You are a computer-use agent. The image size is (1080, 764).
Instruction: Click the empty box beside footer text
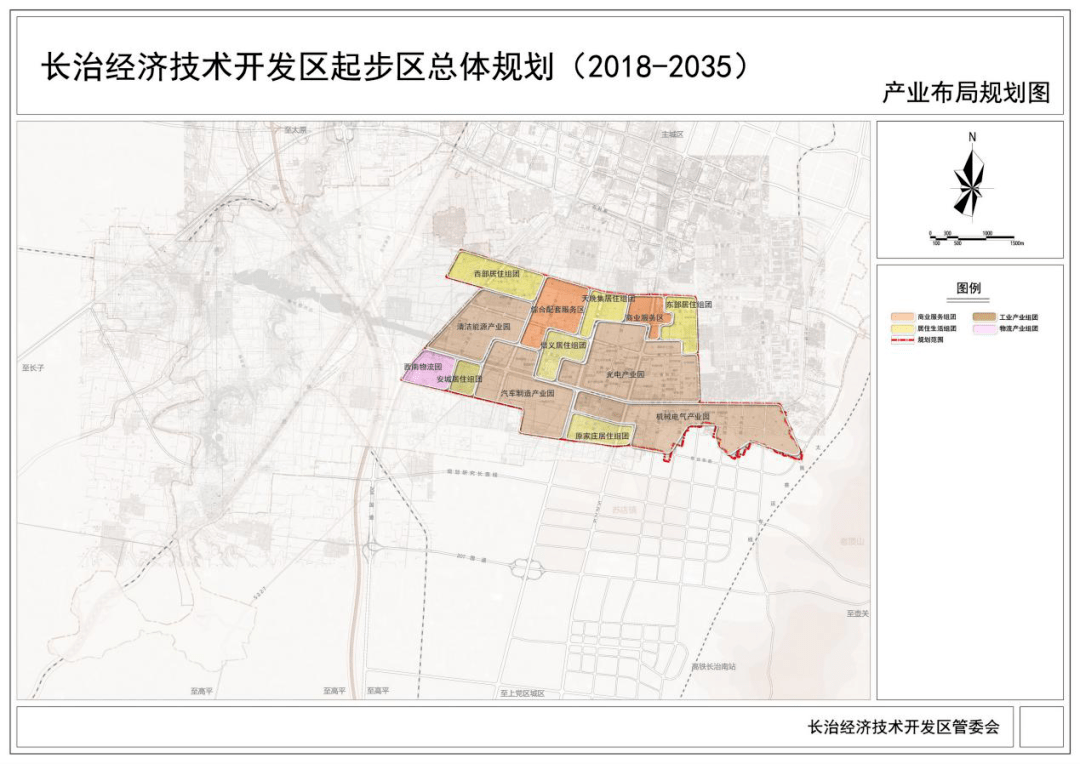1041,726
